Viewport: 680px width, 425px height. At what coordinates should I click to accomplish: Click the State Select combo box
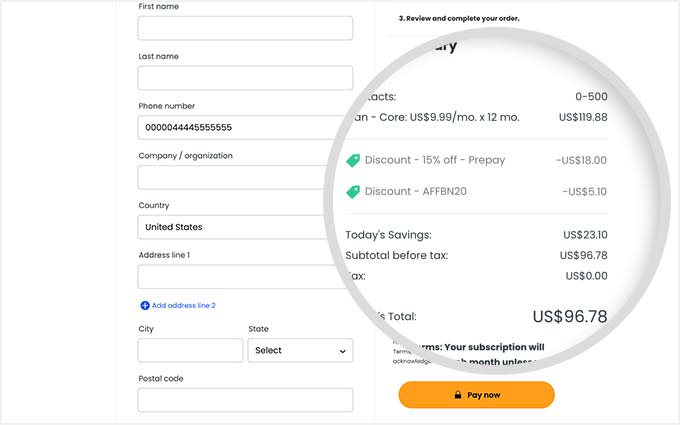tap(301, 350)
